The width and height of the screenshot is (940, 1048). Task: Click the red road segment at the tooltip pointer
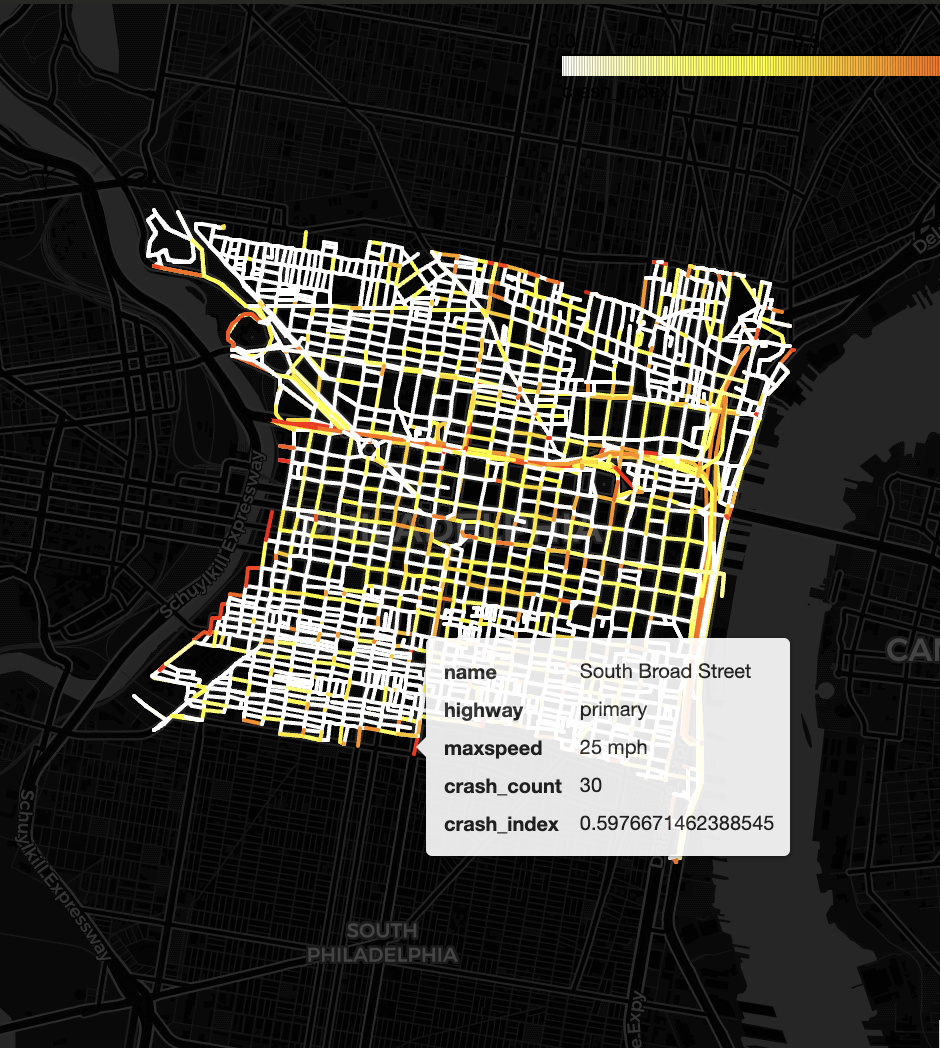pos(417,747)
